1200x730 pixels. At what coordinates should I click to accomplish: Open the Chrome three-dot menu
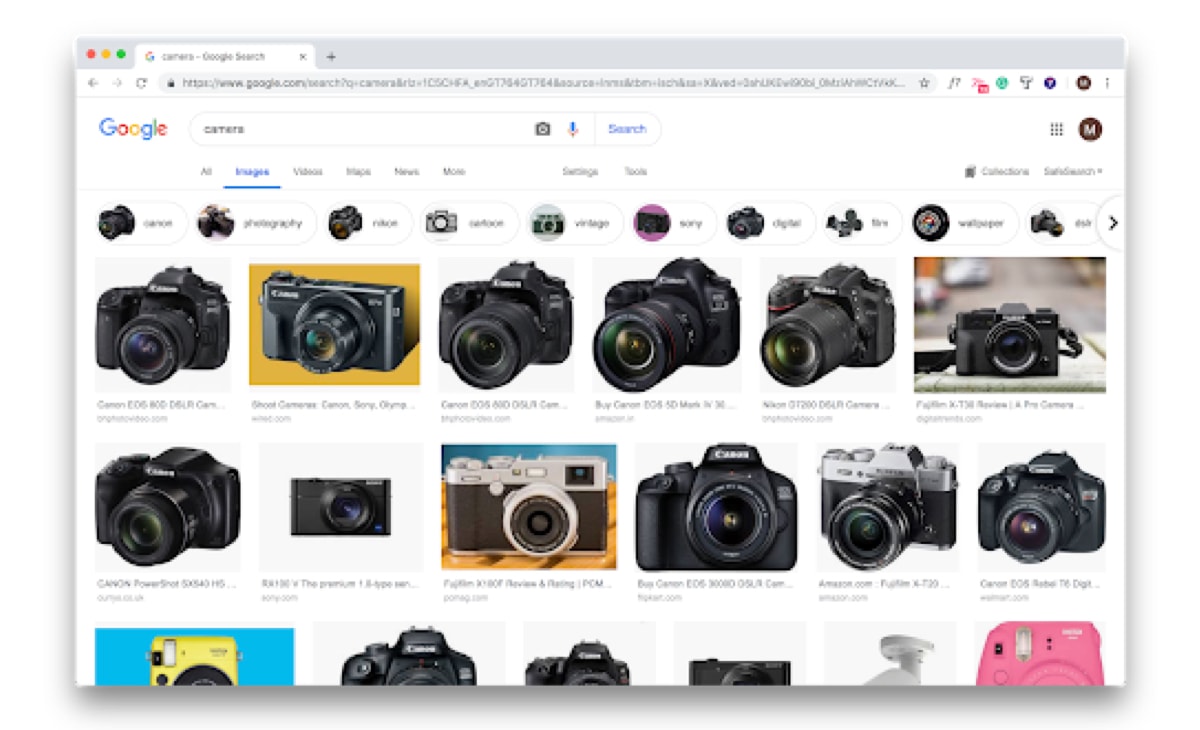(1107, 85)
